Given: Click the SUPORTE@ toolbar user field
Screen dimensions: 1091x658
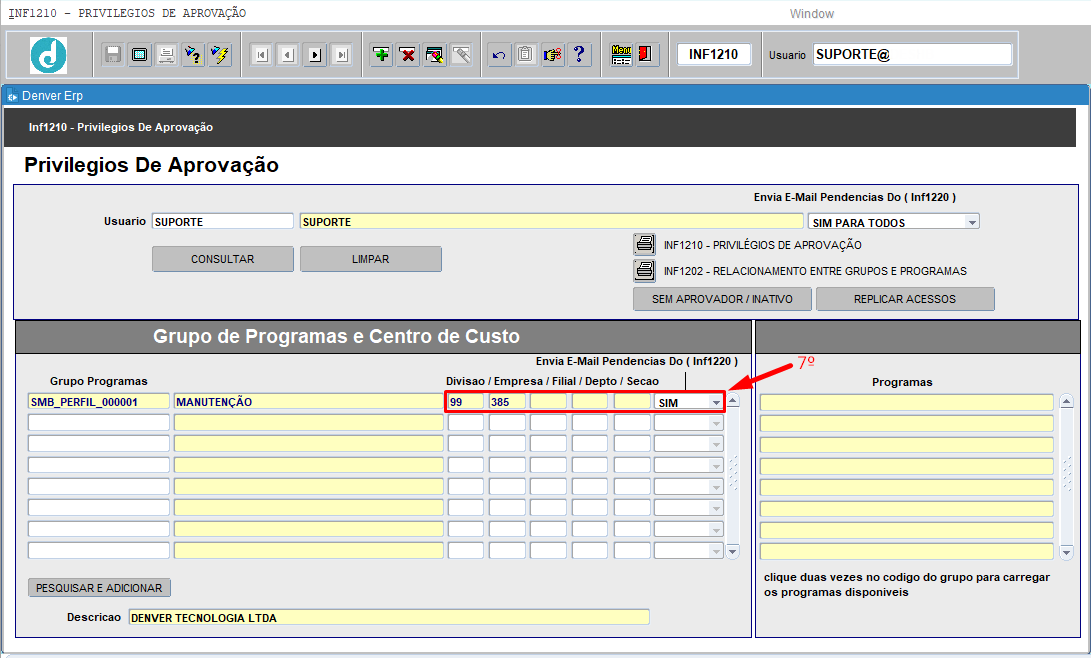Looking at the screenshot, I should pyautogui.click(x=912, y=54).
